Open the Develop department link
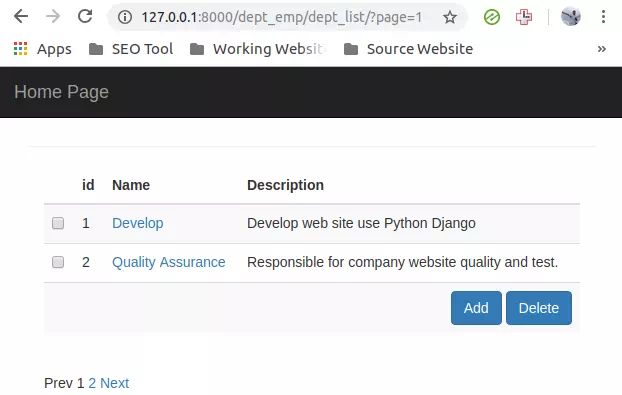622x395 pixels. click(138, 223)
